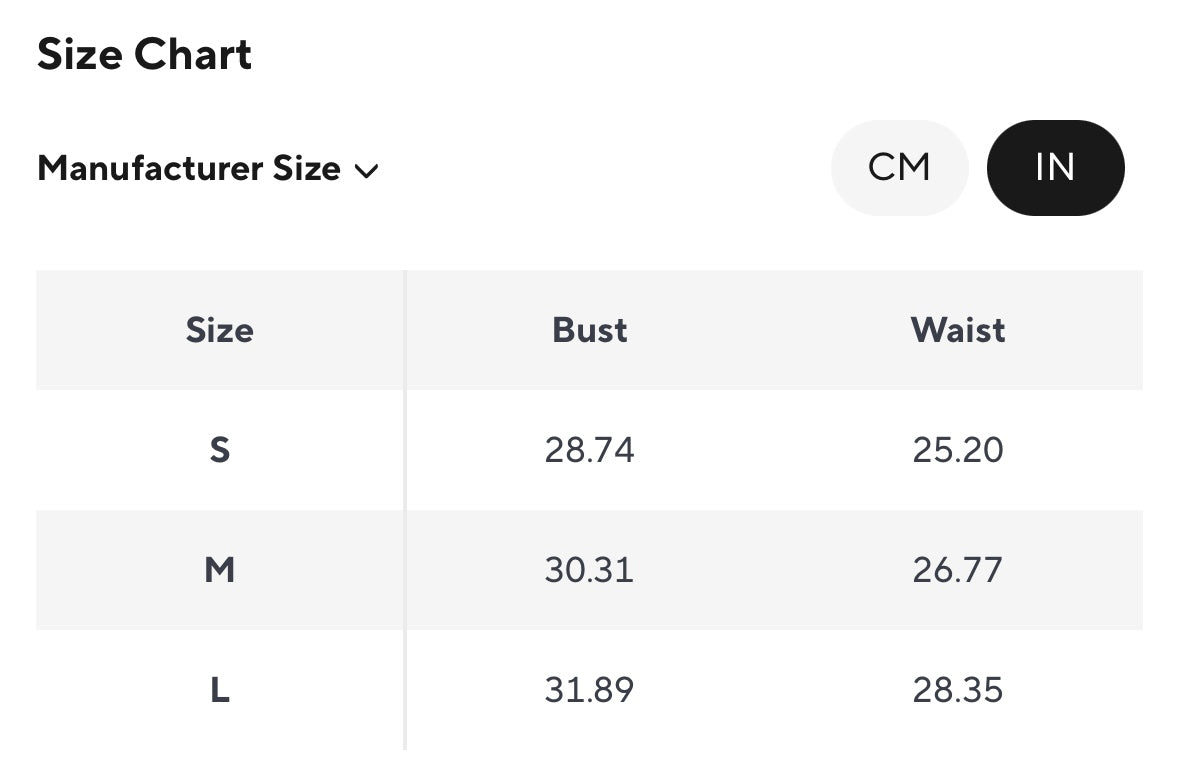Viewport: 1179px width, 759px height.
Task: Select the IN unit toggle
Action: pos(1055,167)
